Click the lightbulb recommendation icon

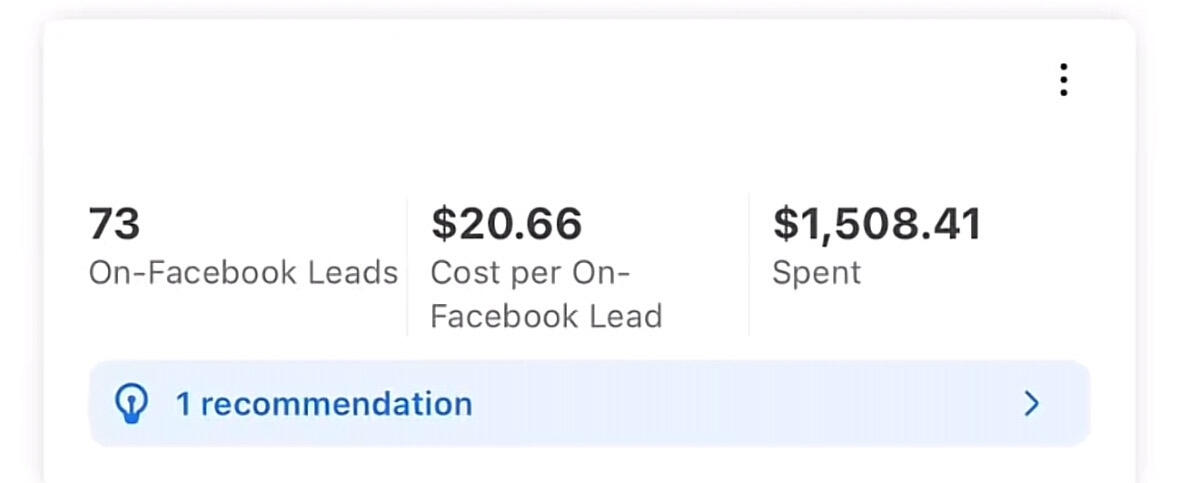(x=133, y=404)
